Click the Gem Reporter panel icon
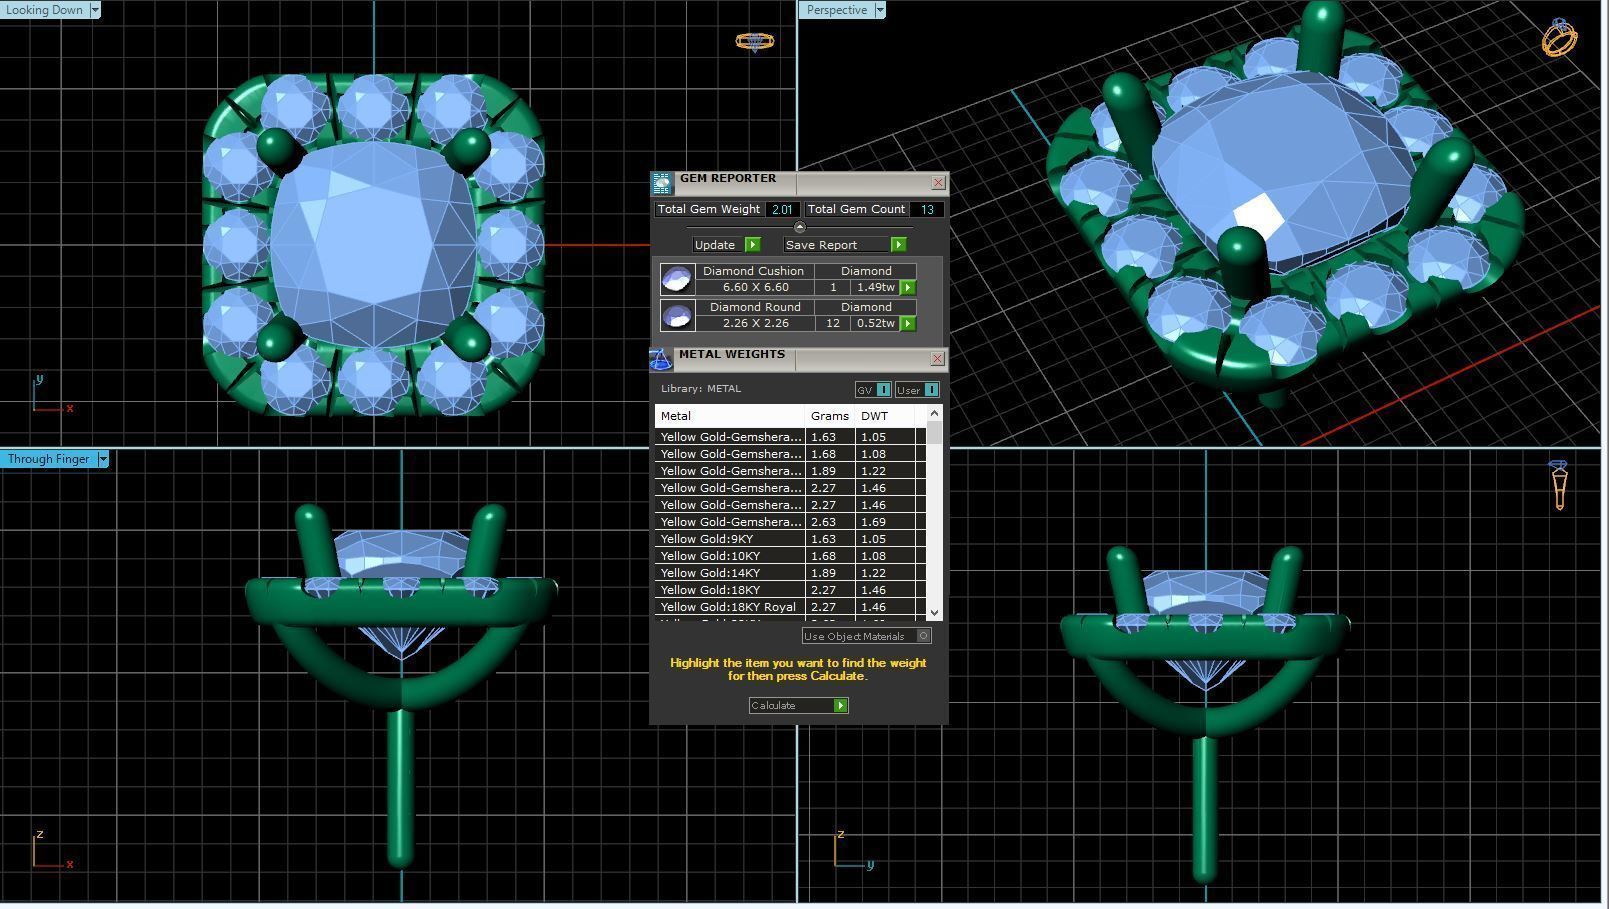Image resolution: width=1609 pixels, height=909 pixels. [662, 183]
